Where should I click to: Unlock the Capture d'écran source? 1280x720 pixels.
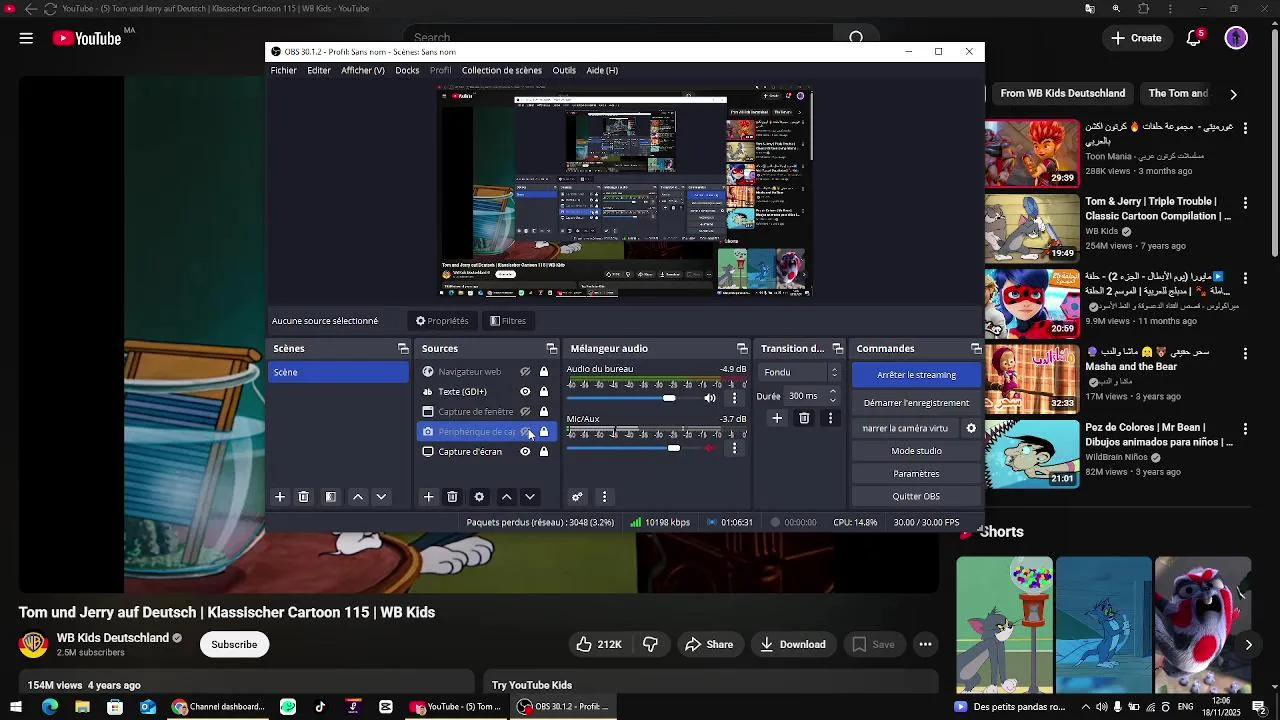[544, 452]
